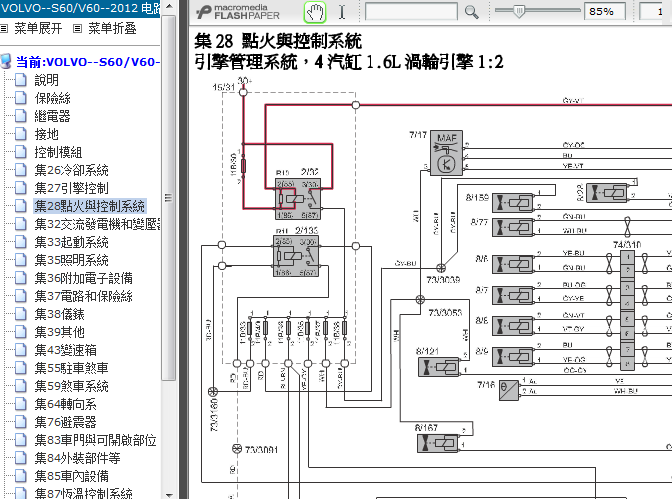Click the page icon beside 集43變速箱

point(21,350)
